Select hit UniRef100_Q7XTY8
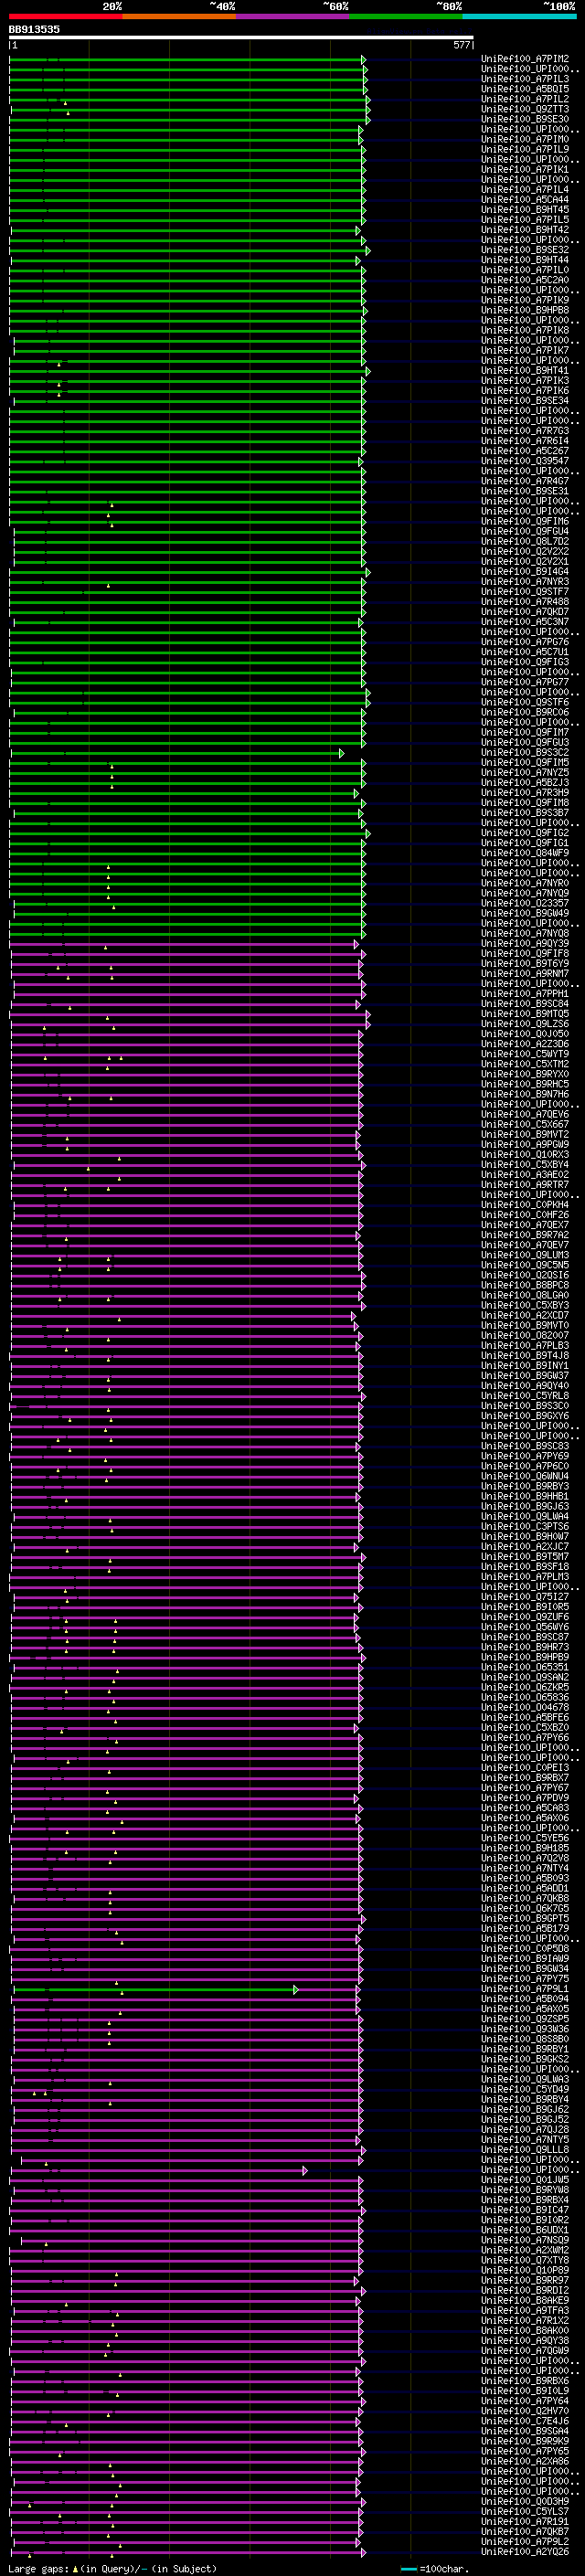Image resolution: width=585 pixels, height=2576 pixels. [x=525, y=2260]
